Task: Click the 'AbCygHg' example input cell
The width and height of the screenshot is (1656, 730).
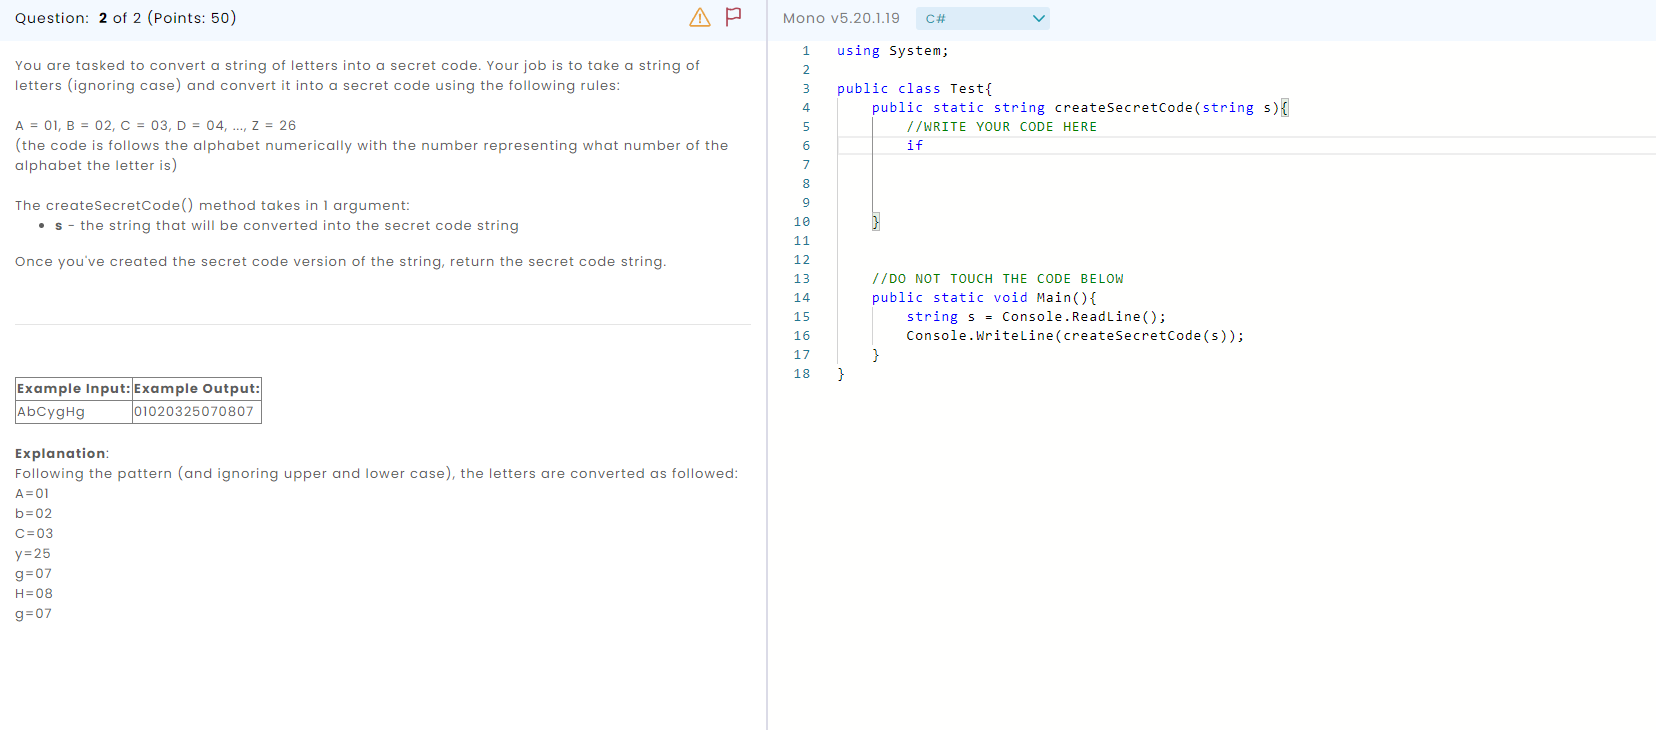Action: tap(74, 412)
